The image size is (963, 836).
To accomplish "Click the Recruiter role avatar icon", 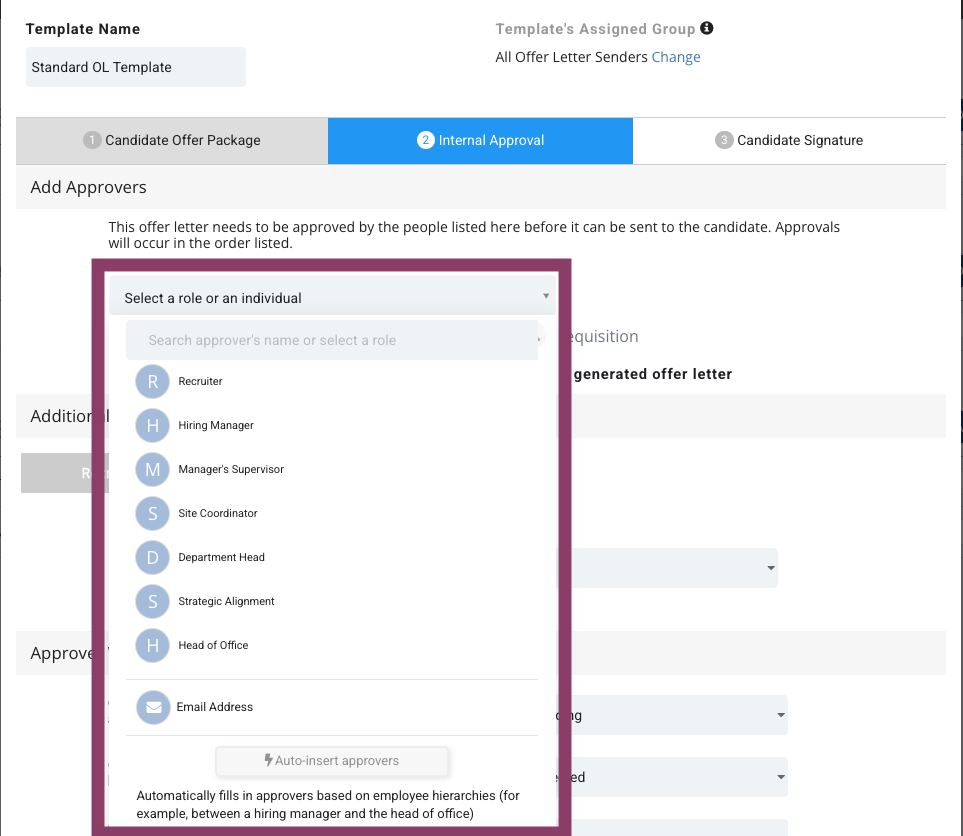I will point(152,381).
